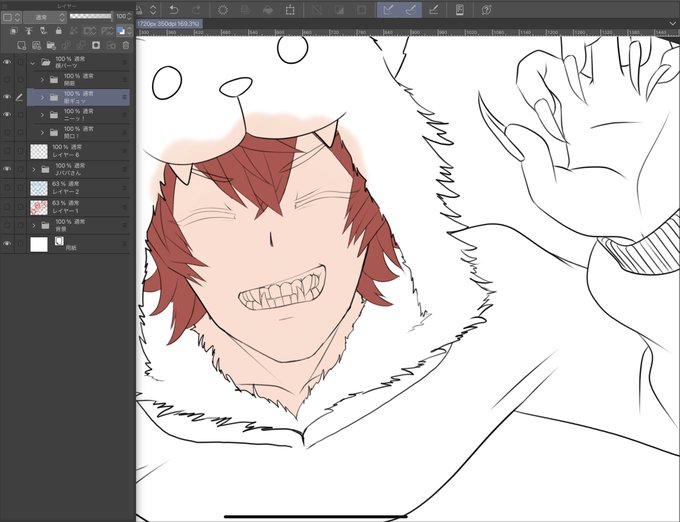Show the レイヤー 6 layer
Viewport: 680px width, 522px height.
tap(7, 151)
